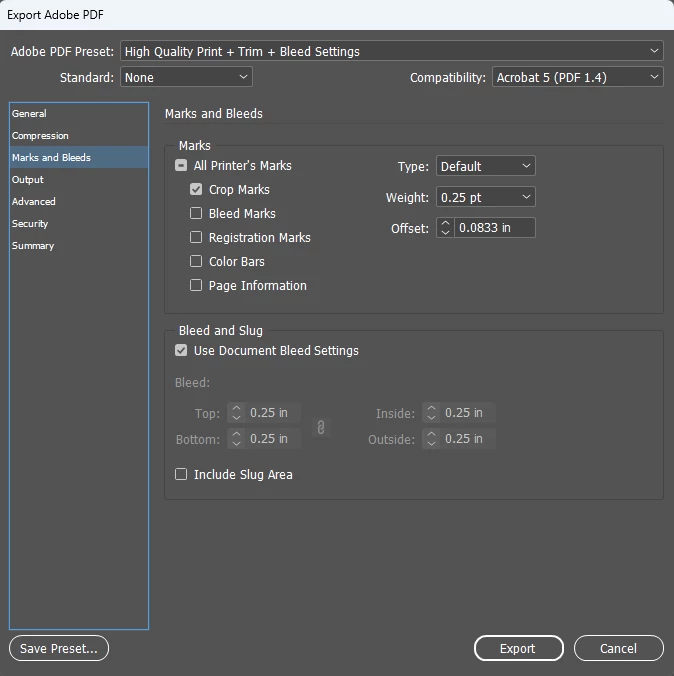Viewport: 674px width, 676px height.
Task: Click the Offset value field
Action: (x=495, y=228)
